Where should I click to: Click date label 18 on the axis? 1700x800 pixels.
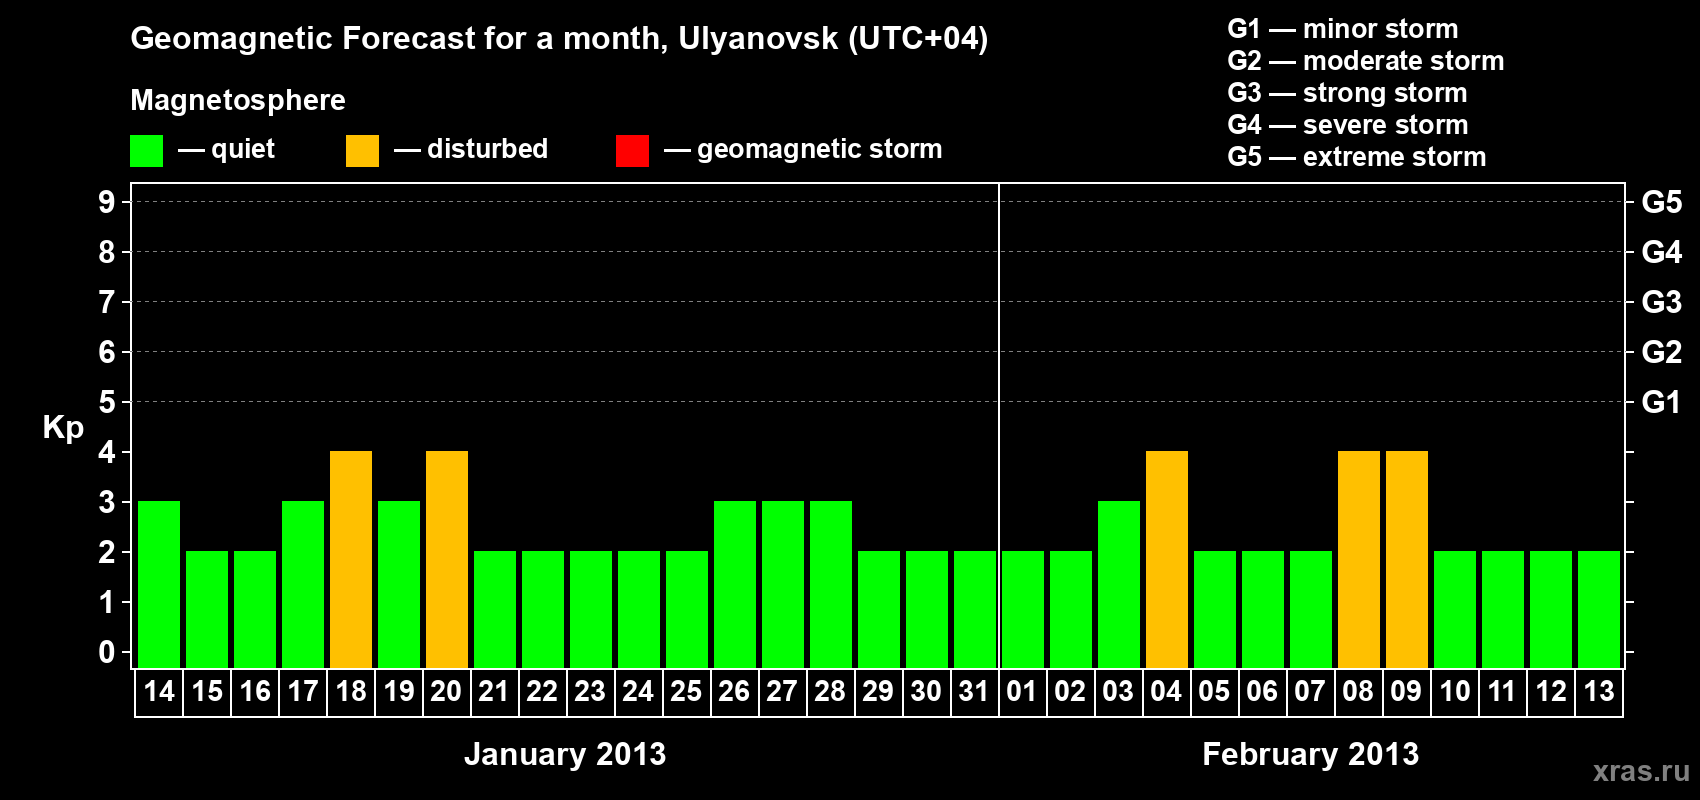click(351, 691)
